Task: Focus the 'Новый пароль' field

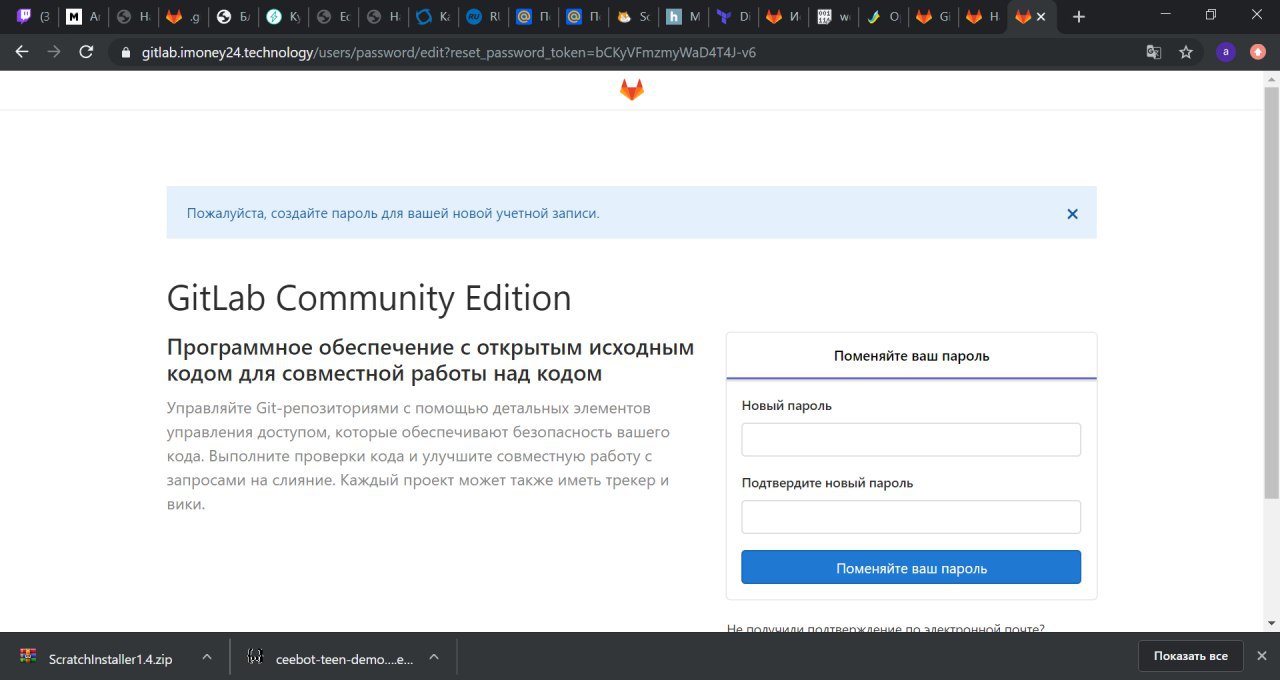Action: click(911, 439)
